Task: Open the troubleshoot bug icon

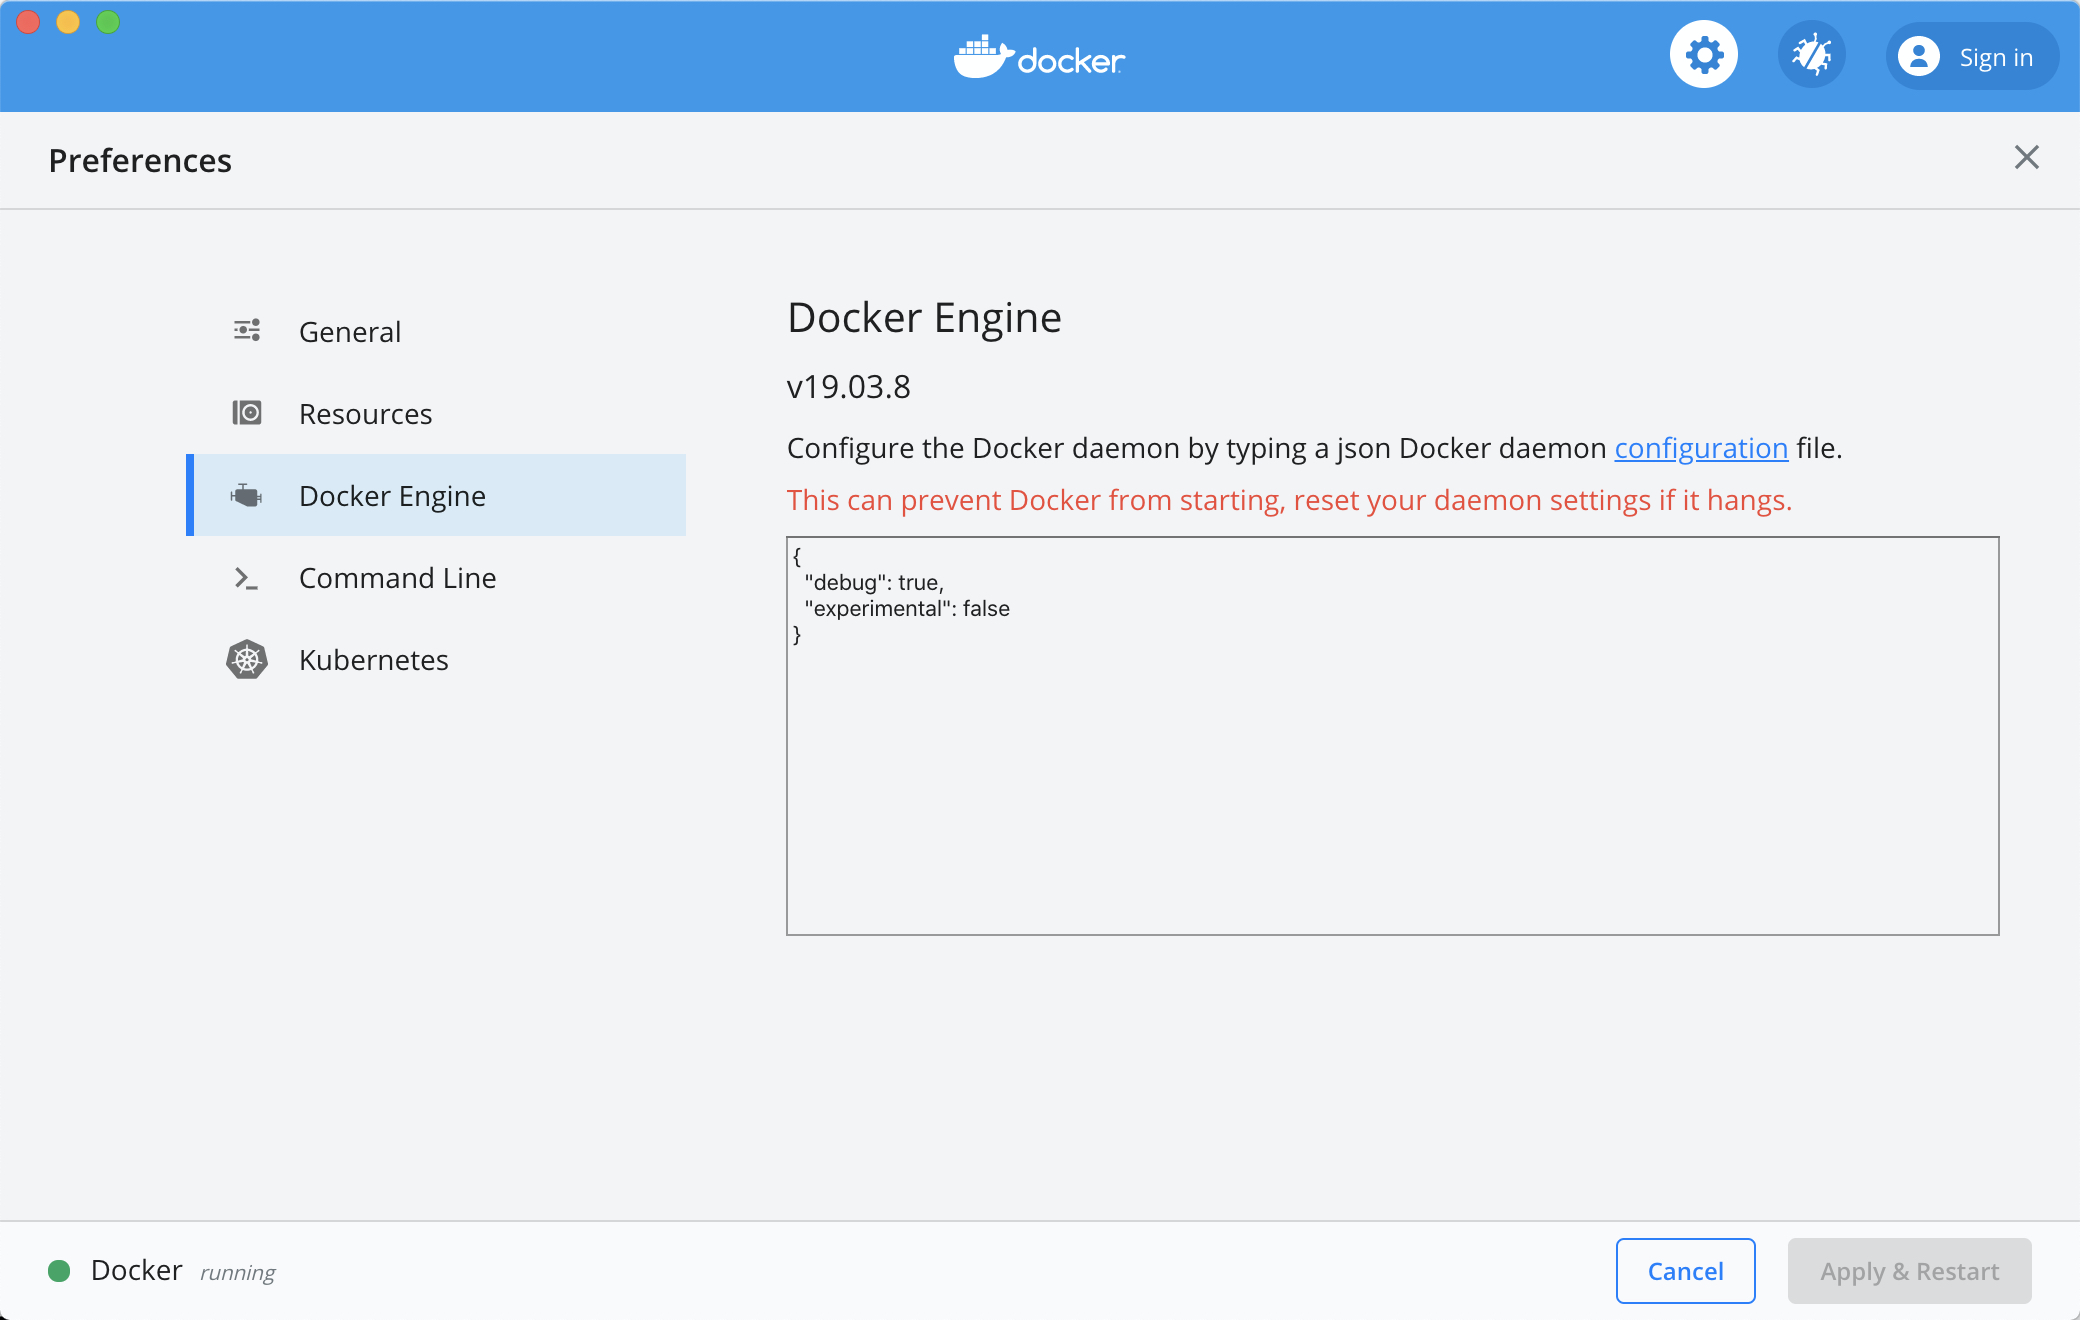Action: click(x=1811, y=55)
